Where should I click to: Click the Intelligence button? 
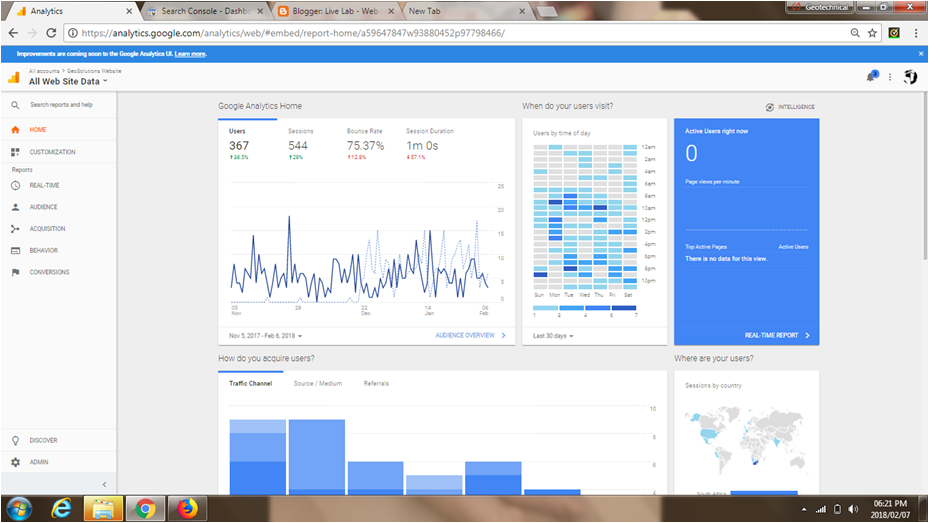(x=790, y=107)
